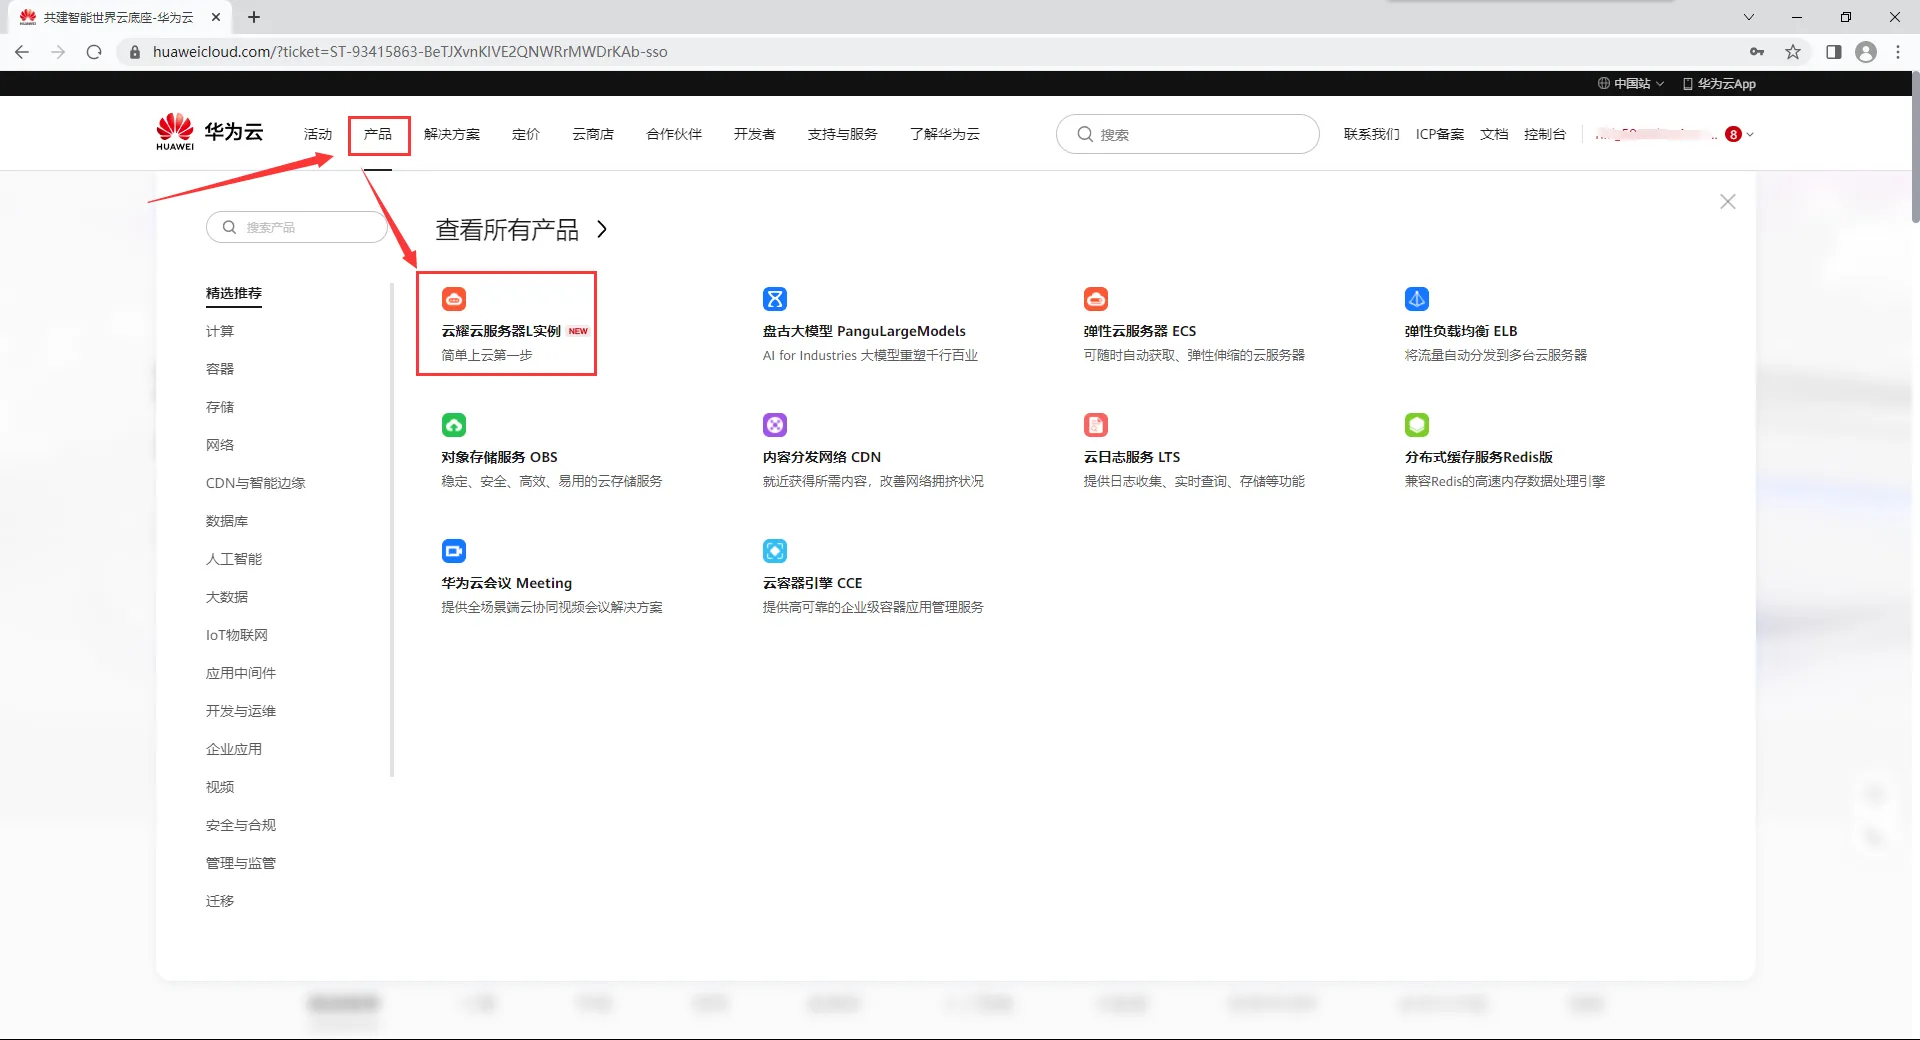Select the 开发与运维 category
Viewport: 1920px width, 1040px height.
coord(241,711)
